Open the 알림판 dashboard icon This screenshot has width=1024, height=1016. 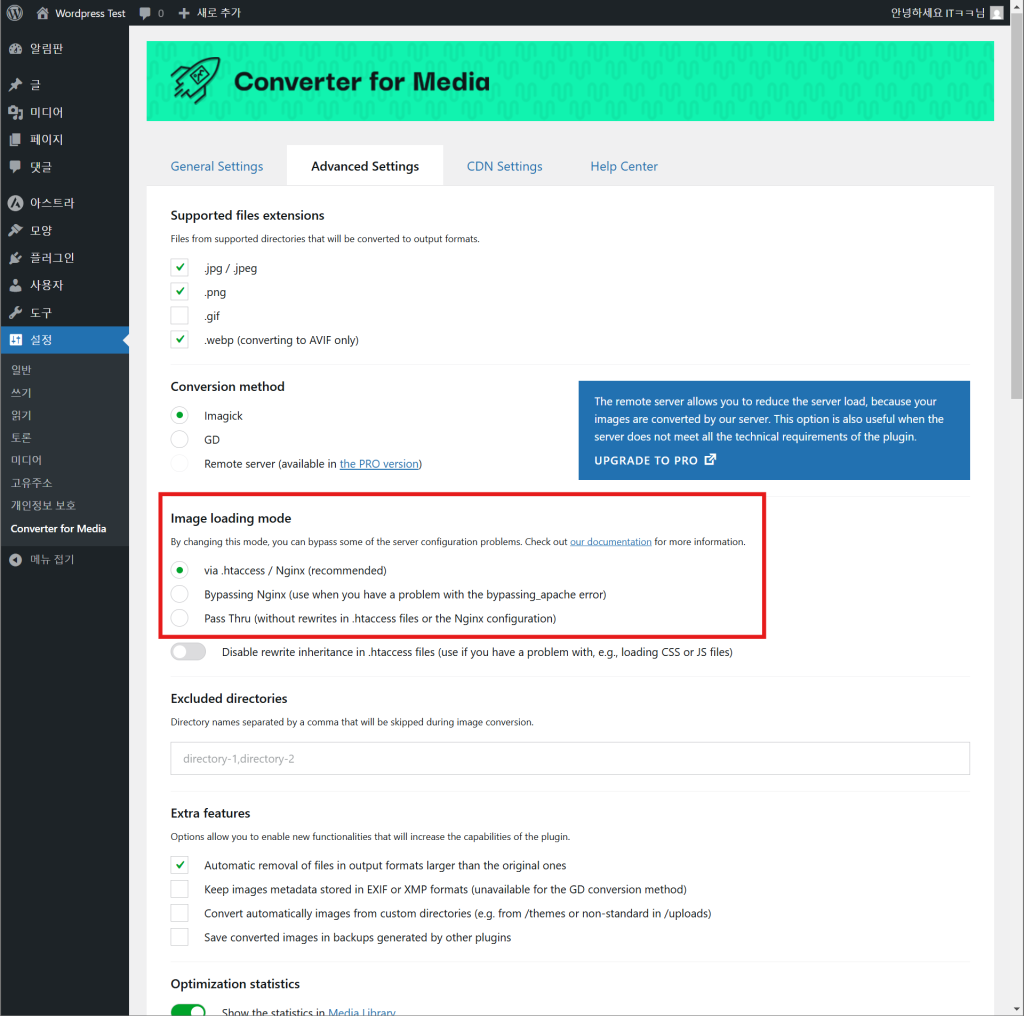point(16,49)
